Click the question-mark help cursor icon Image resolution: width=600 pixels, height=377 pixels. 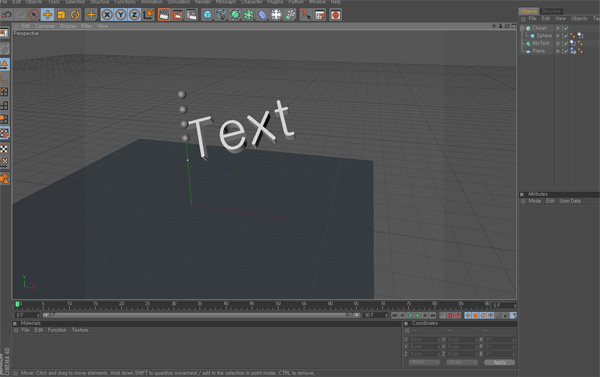pos(306,15)
